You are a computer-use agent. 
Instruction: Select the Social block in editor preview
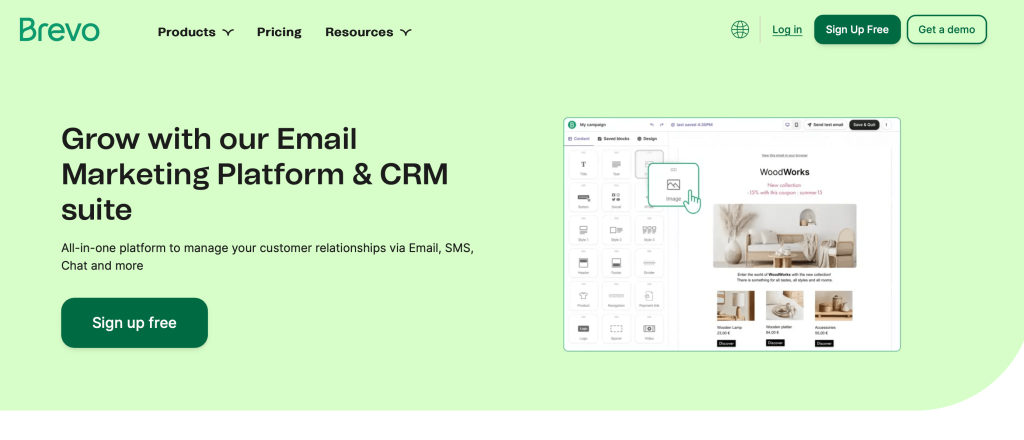tap(616, 198)
